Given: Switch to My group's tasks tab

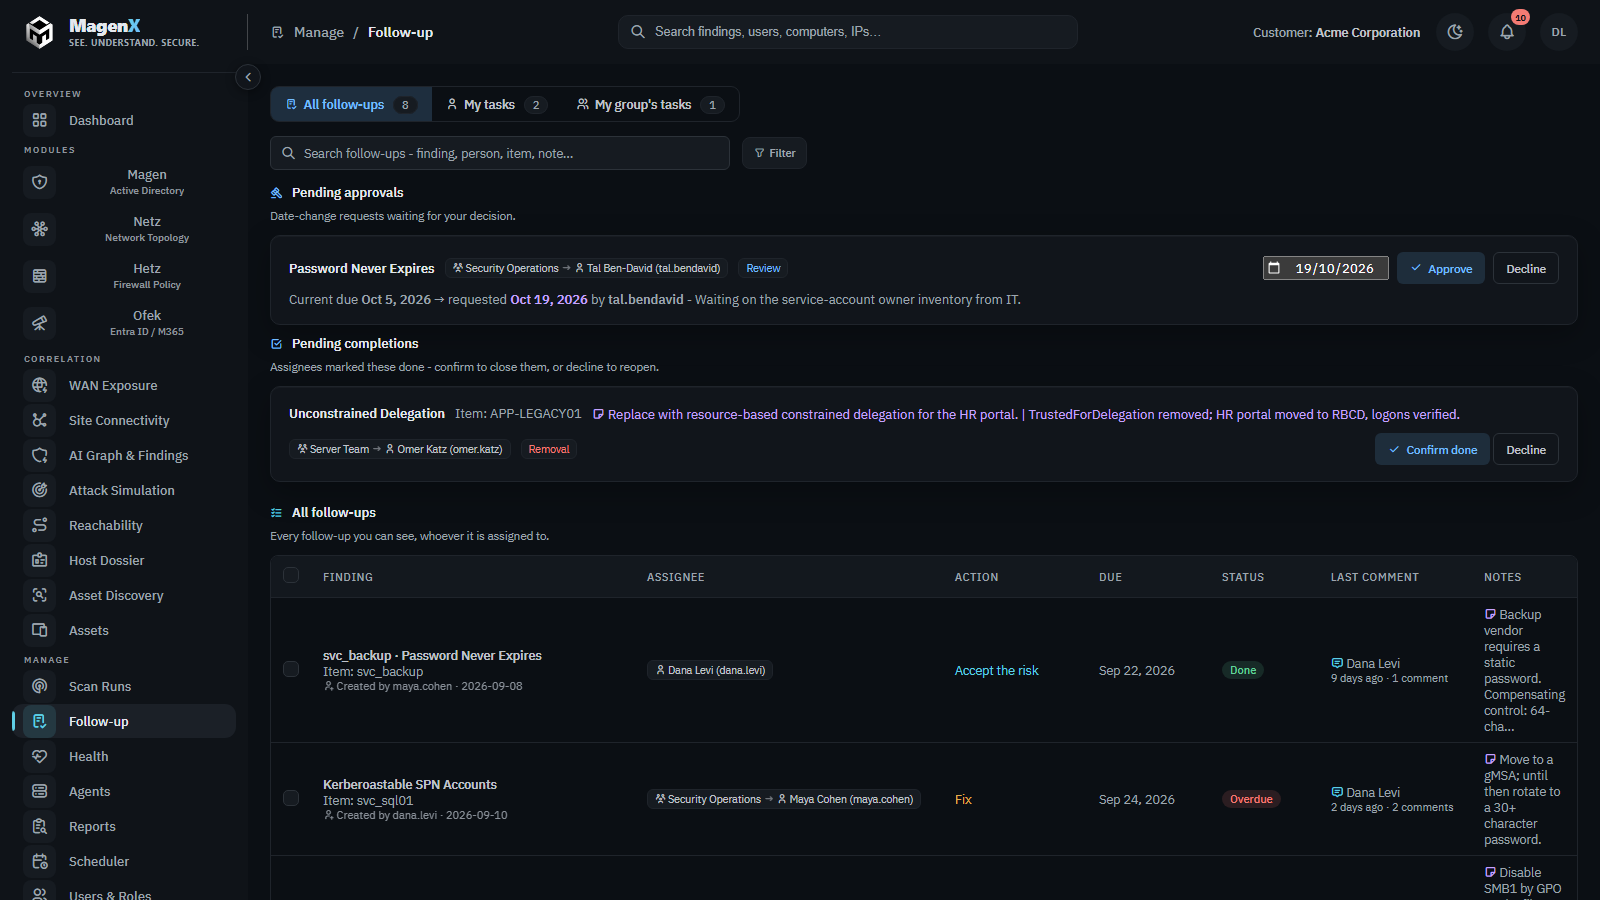Looking at the screenshot, I should click(x=650, y=104).
